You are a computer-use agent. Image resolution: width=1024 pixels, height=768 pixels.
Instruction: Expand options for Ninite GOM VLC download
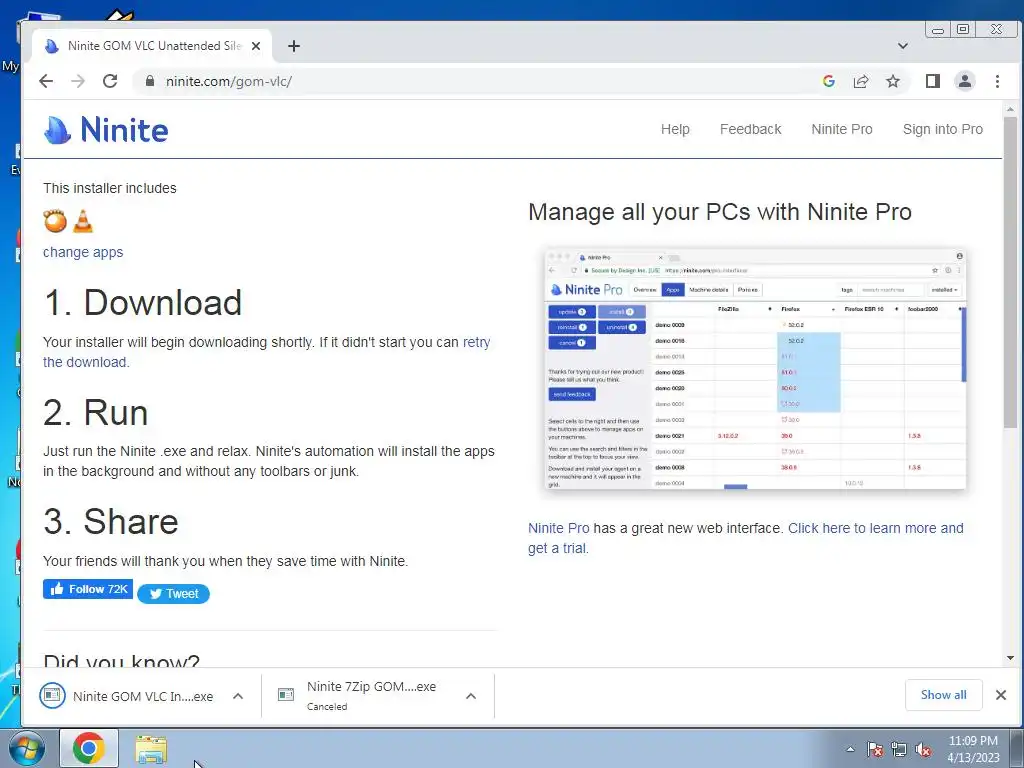coord(238,696)
